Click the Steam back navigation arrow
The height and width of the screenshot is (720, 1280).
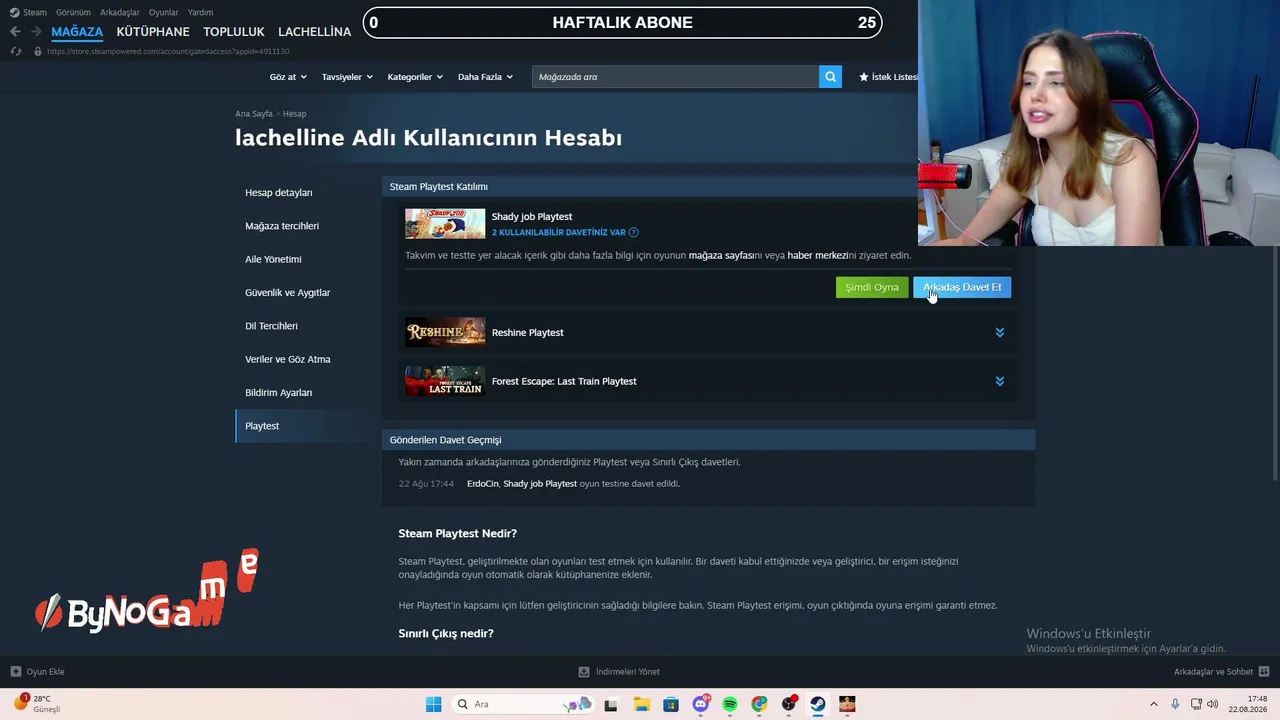click(15, 32)
